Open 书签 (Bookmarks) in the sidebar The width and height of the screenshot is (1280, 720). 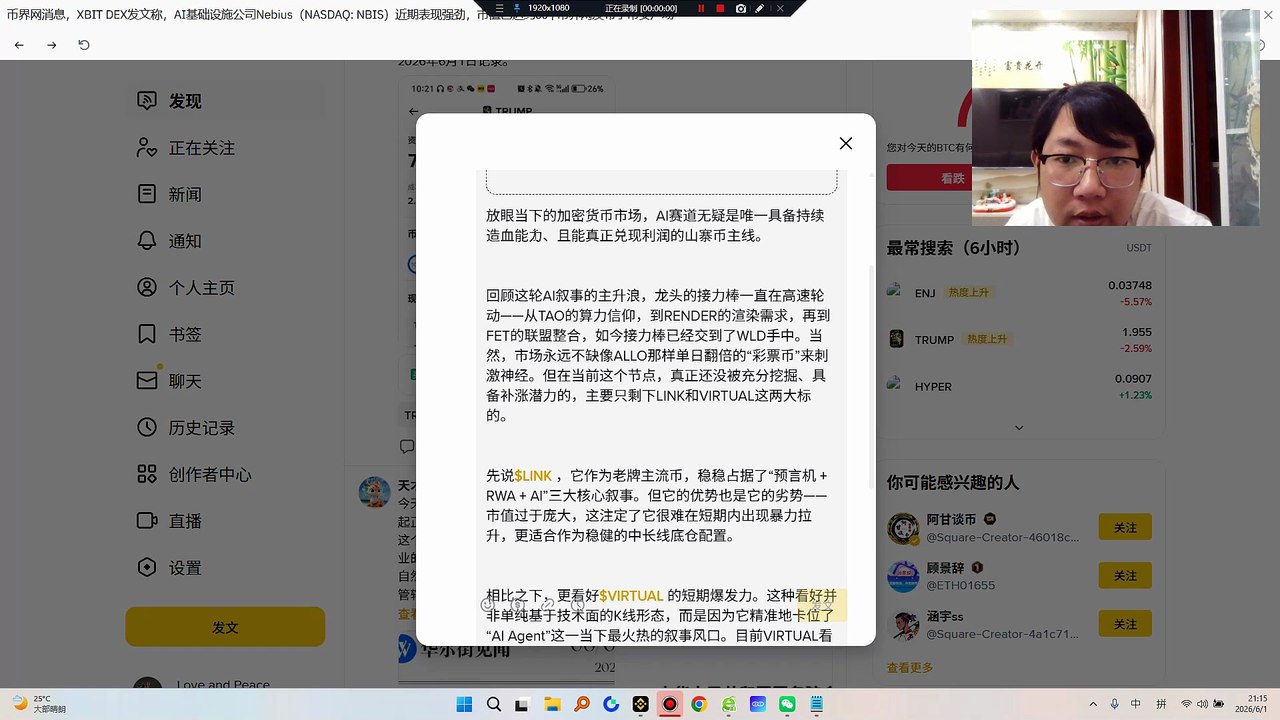(224, 334)
